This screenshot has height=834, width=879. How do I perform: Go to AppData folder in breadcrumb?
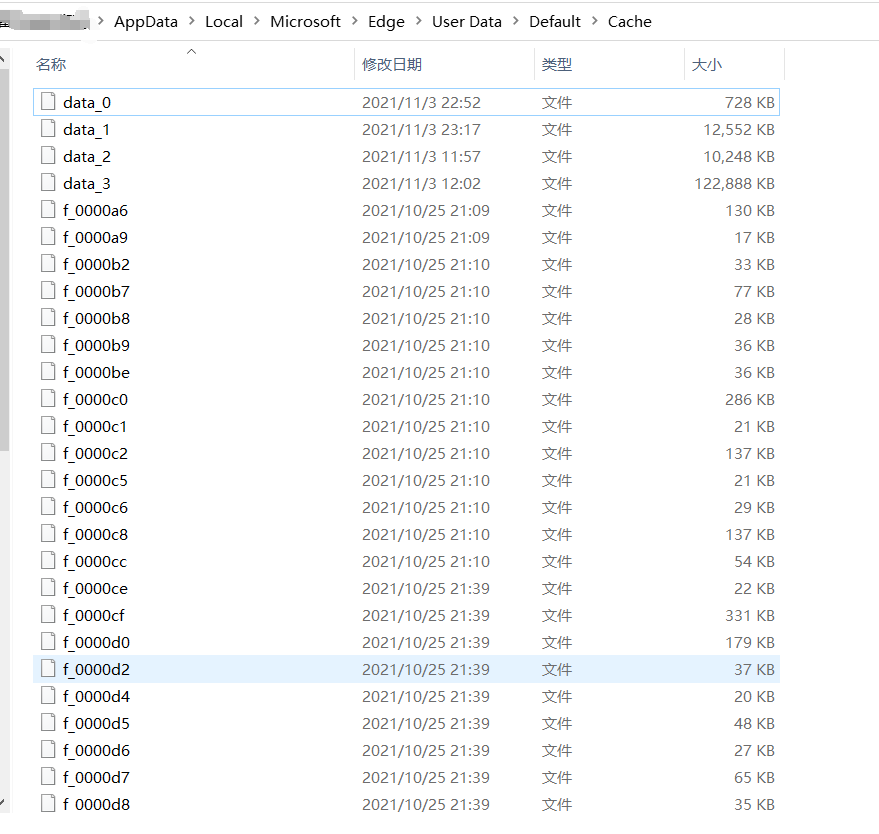tap(146, 22)
